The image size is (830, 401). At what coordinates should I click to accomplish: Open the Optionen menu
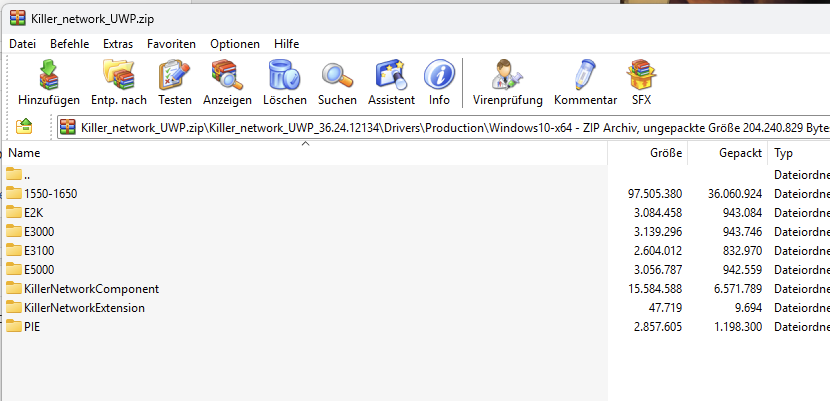pyautogui.click(x=235, y=44)
